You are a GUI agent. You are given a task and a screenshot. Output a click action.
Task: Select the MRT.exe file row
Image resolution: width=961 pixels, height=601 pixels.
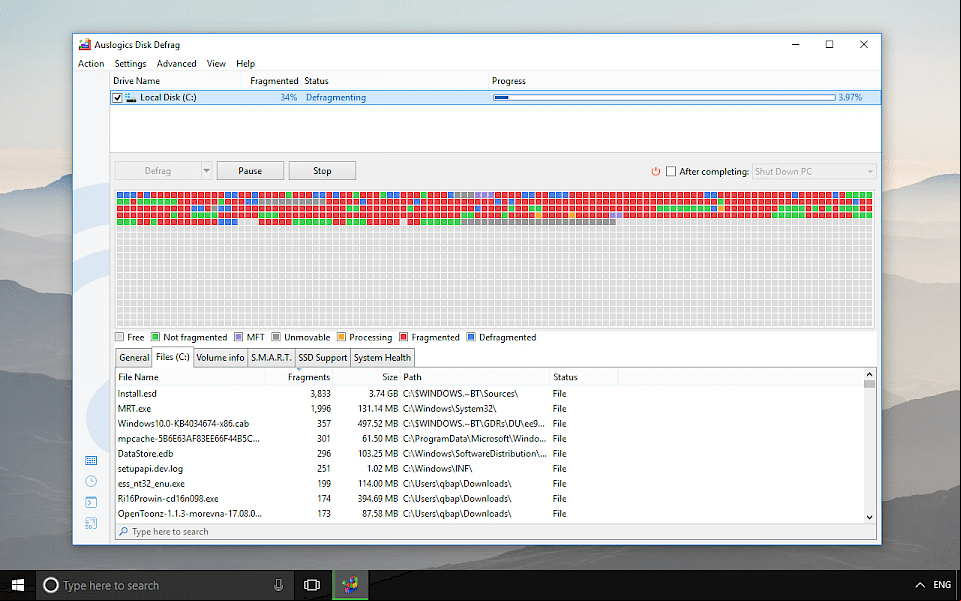tap(489, 409)
